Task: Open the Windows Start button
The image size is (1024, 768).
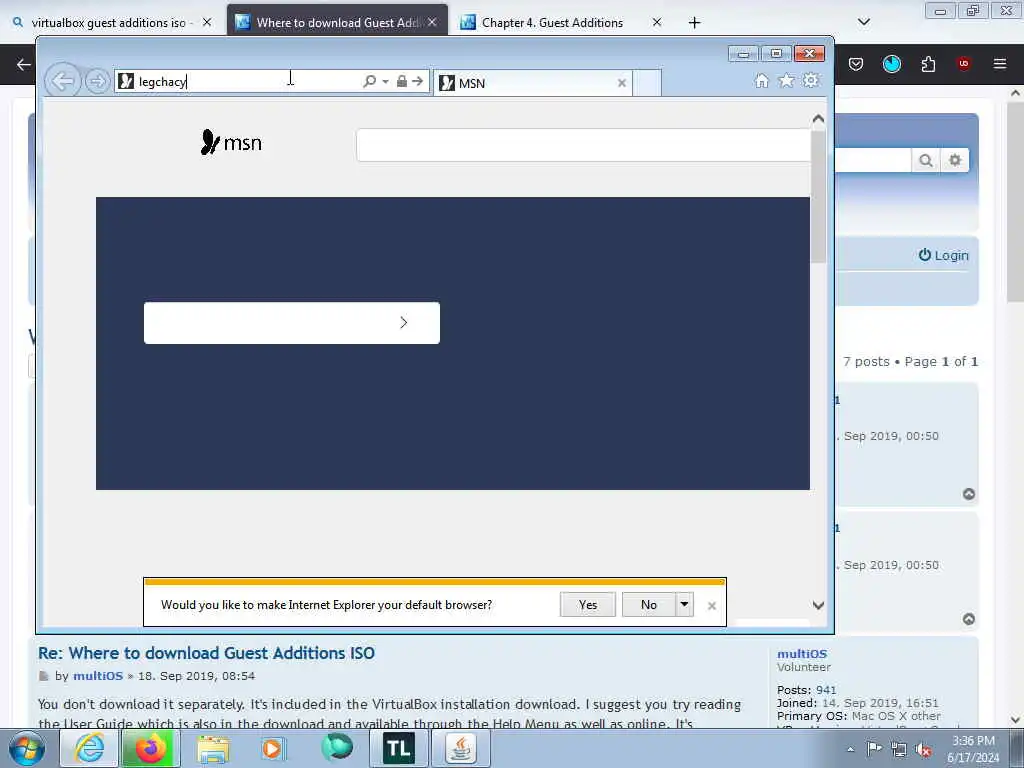Action: (27, 748)
